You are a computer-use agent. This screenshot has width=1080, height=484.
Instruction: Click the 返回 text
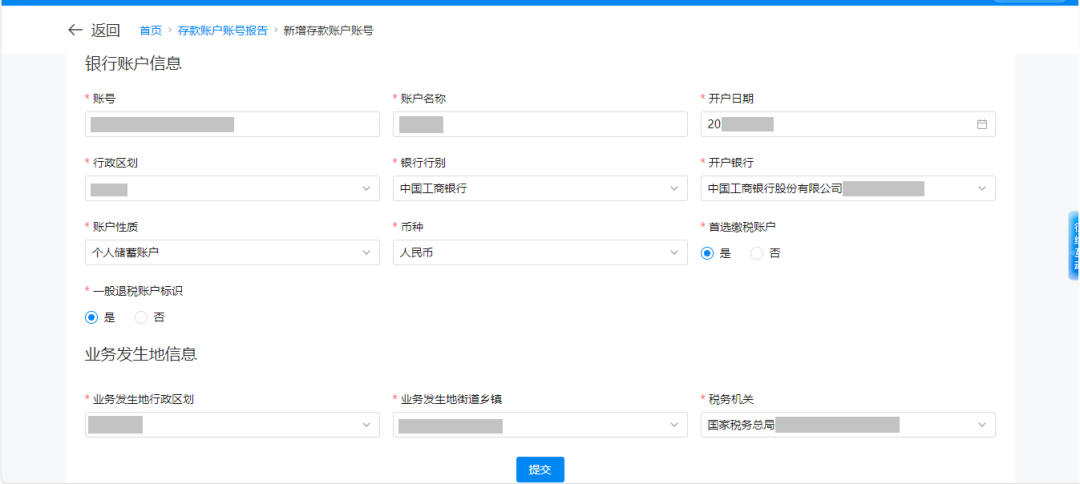(x=105, y=30)
